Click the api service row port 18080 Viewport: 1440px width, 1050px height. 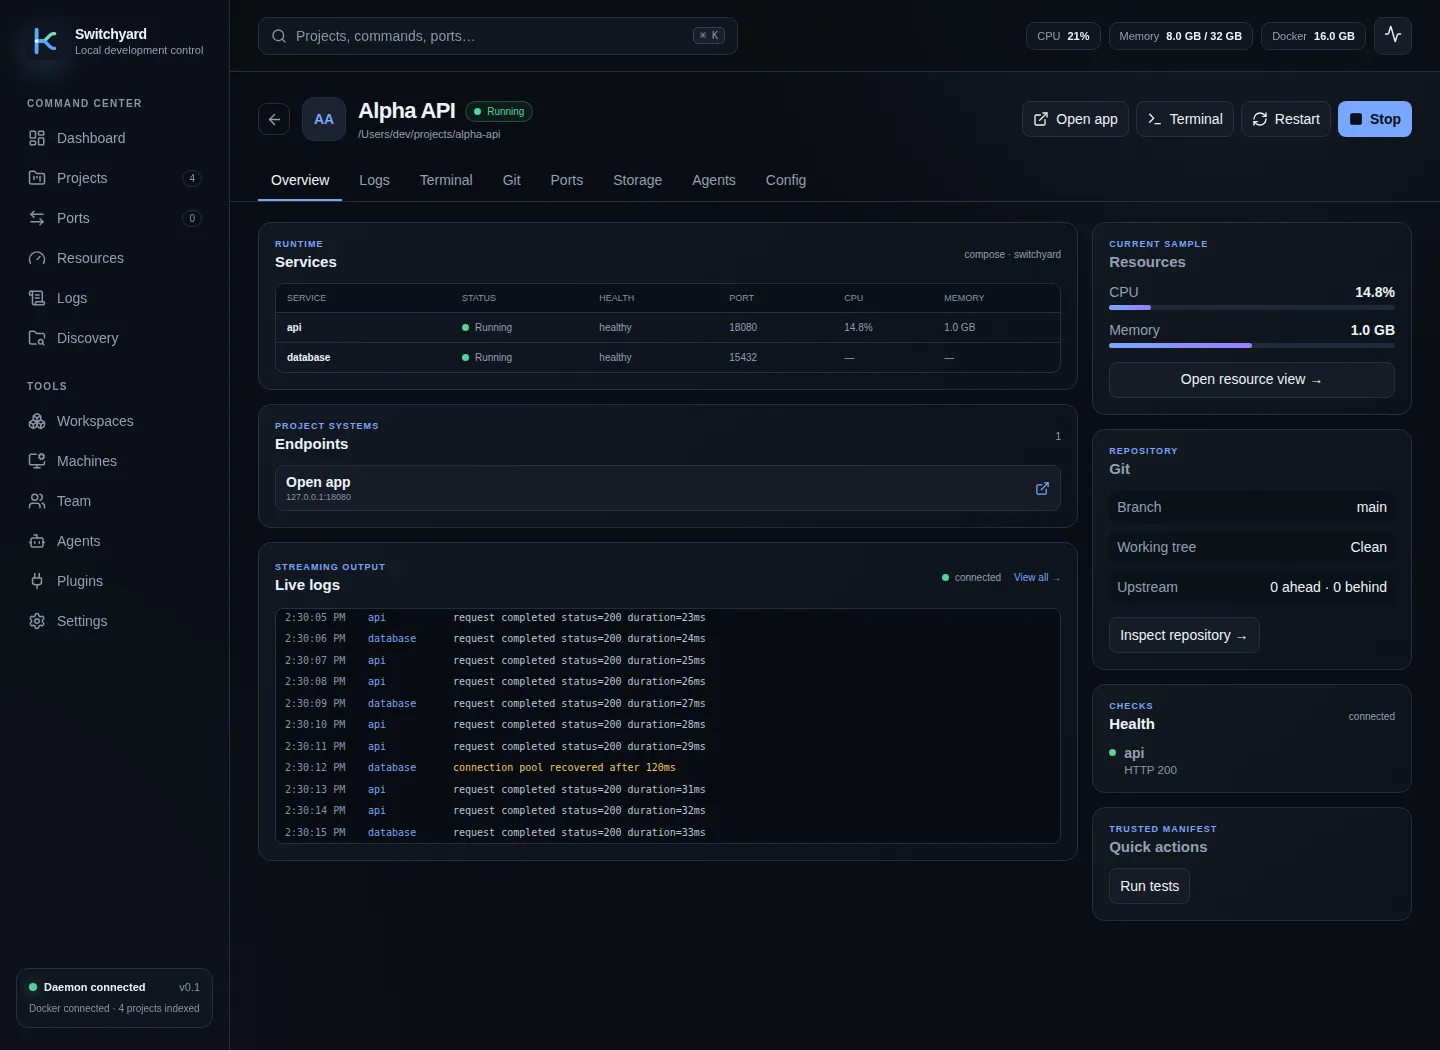[x=743, y=327]
